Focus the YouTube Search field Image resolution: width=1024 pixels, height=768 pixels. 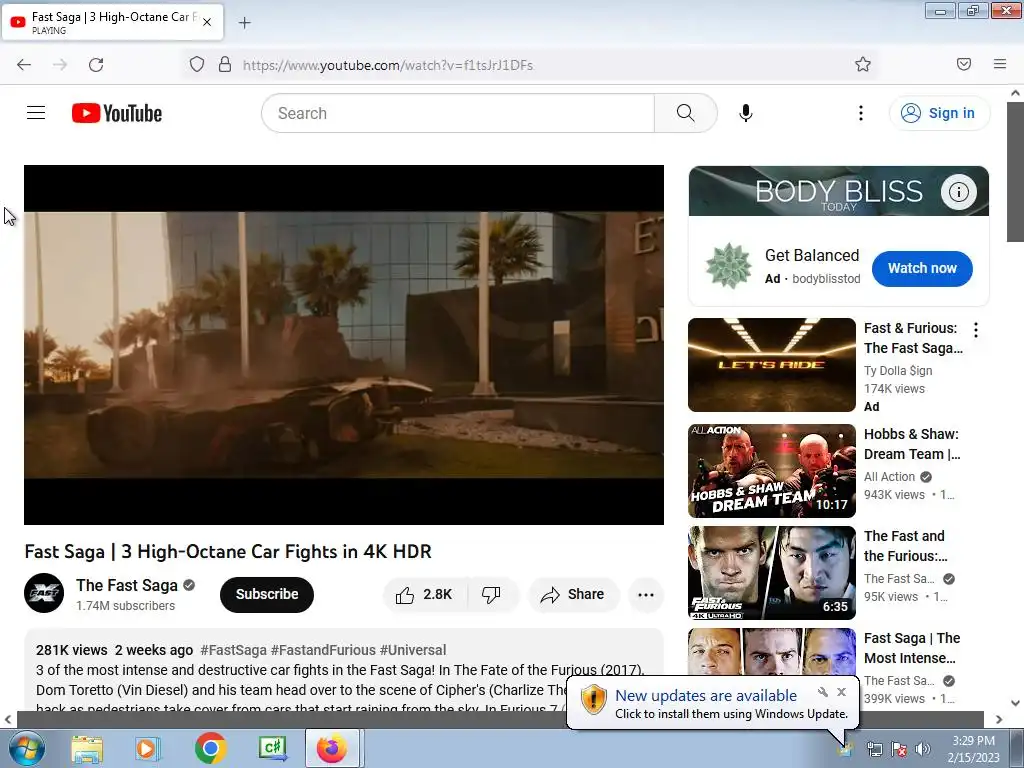coord(458,113)
